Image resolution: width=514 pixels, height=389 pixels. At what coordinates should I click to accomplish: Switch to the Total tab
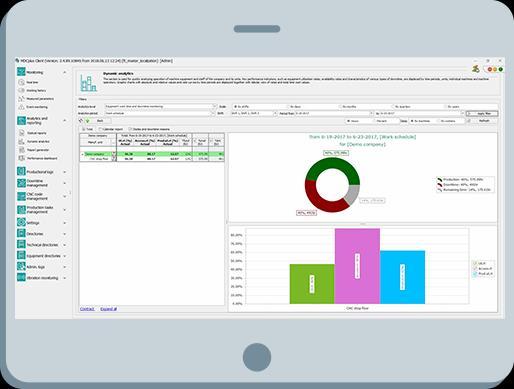(87, 129)
